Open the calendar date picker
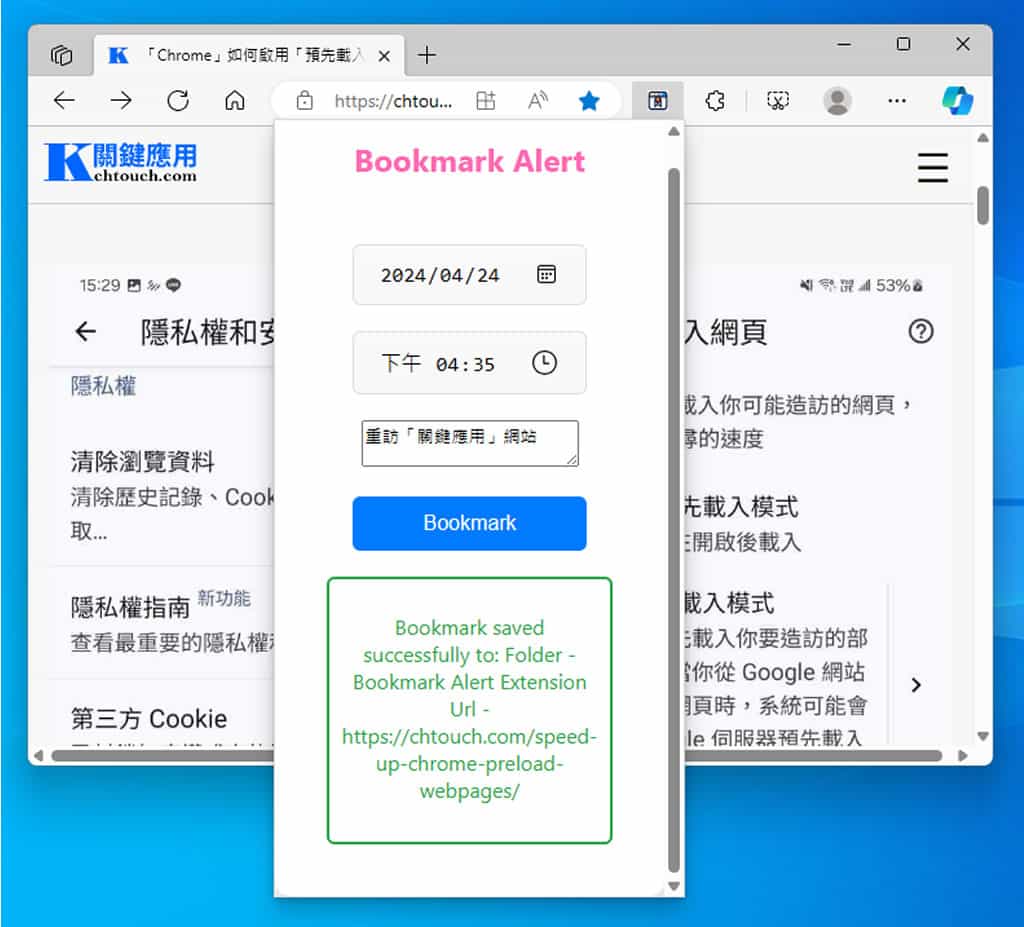This screenshot has height=927, width=1024. pos(546,274)
